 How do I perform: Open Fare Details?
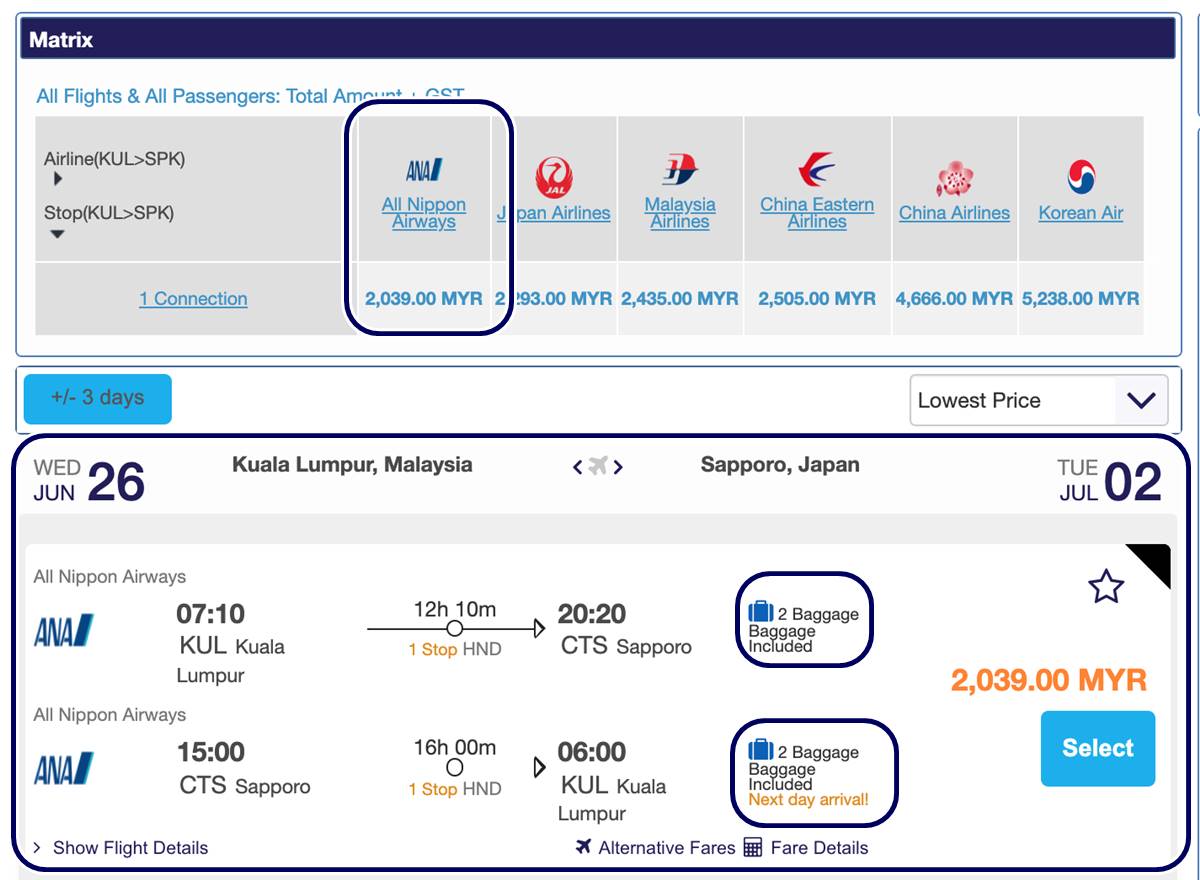[x=819, y=848]
